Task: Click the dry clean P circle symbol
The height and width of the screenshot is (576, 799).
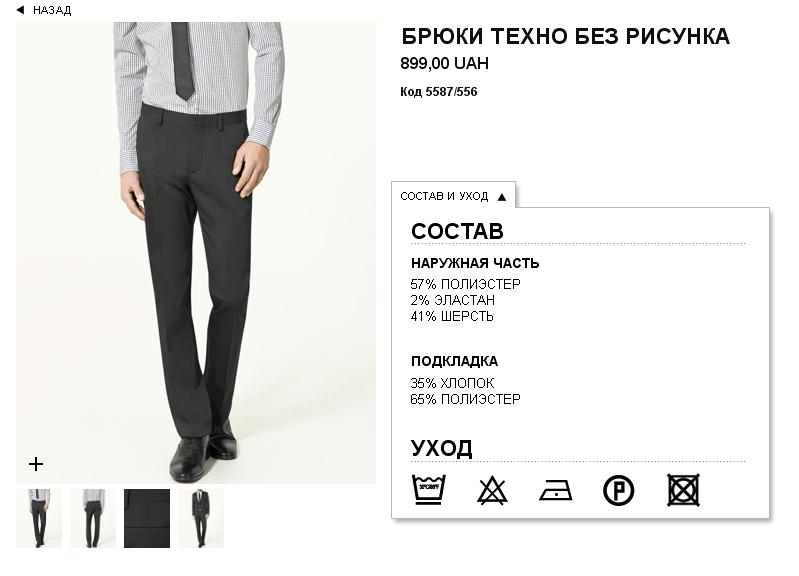Action: pos(619,490)
